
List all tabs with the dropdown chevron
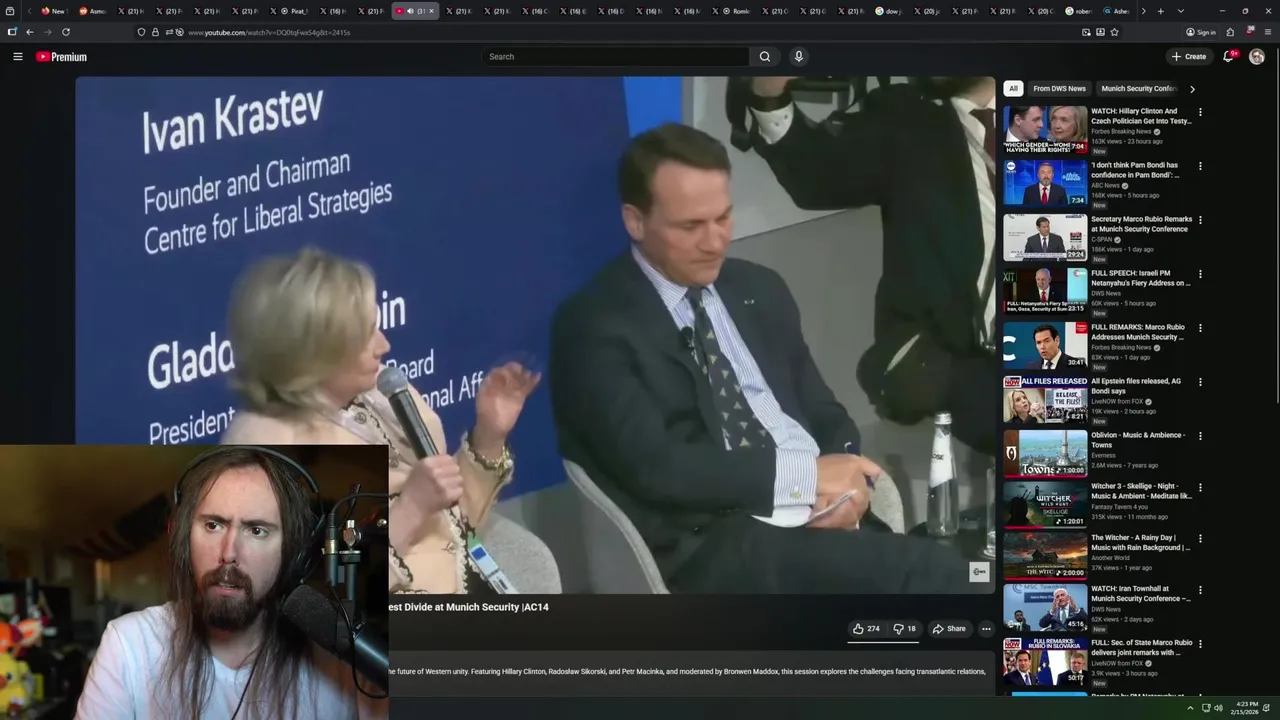point(1179,11)
